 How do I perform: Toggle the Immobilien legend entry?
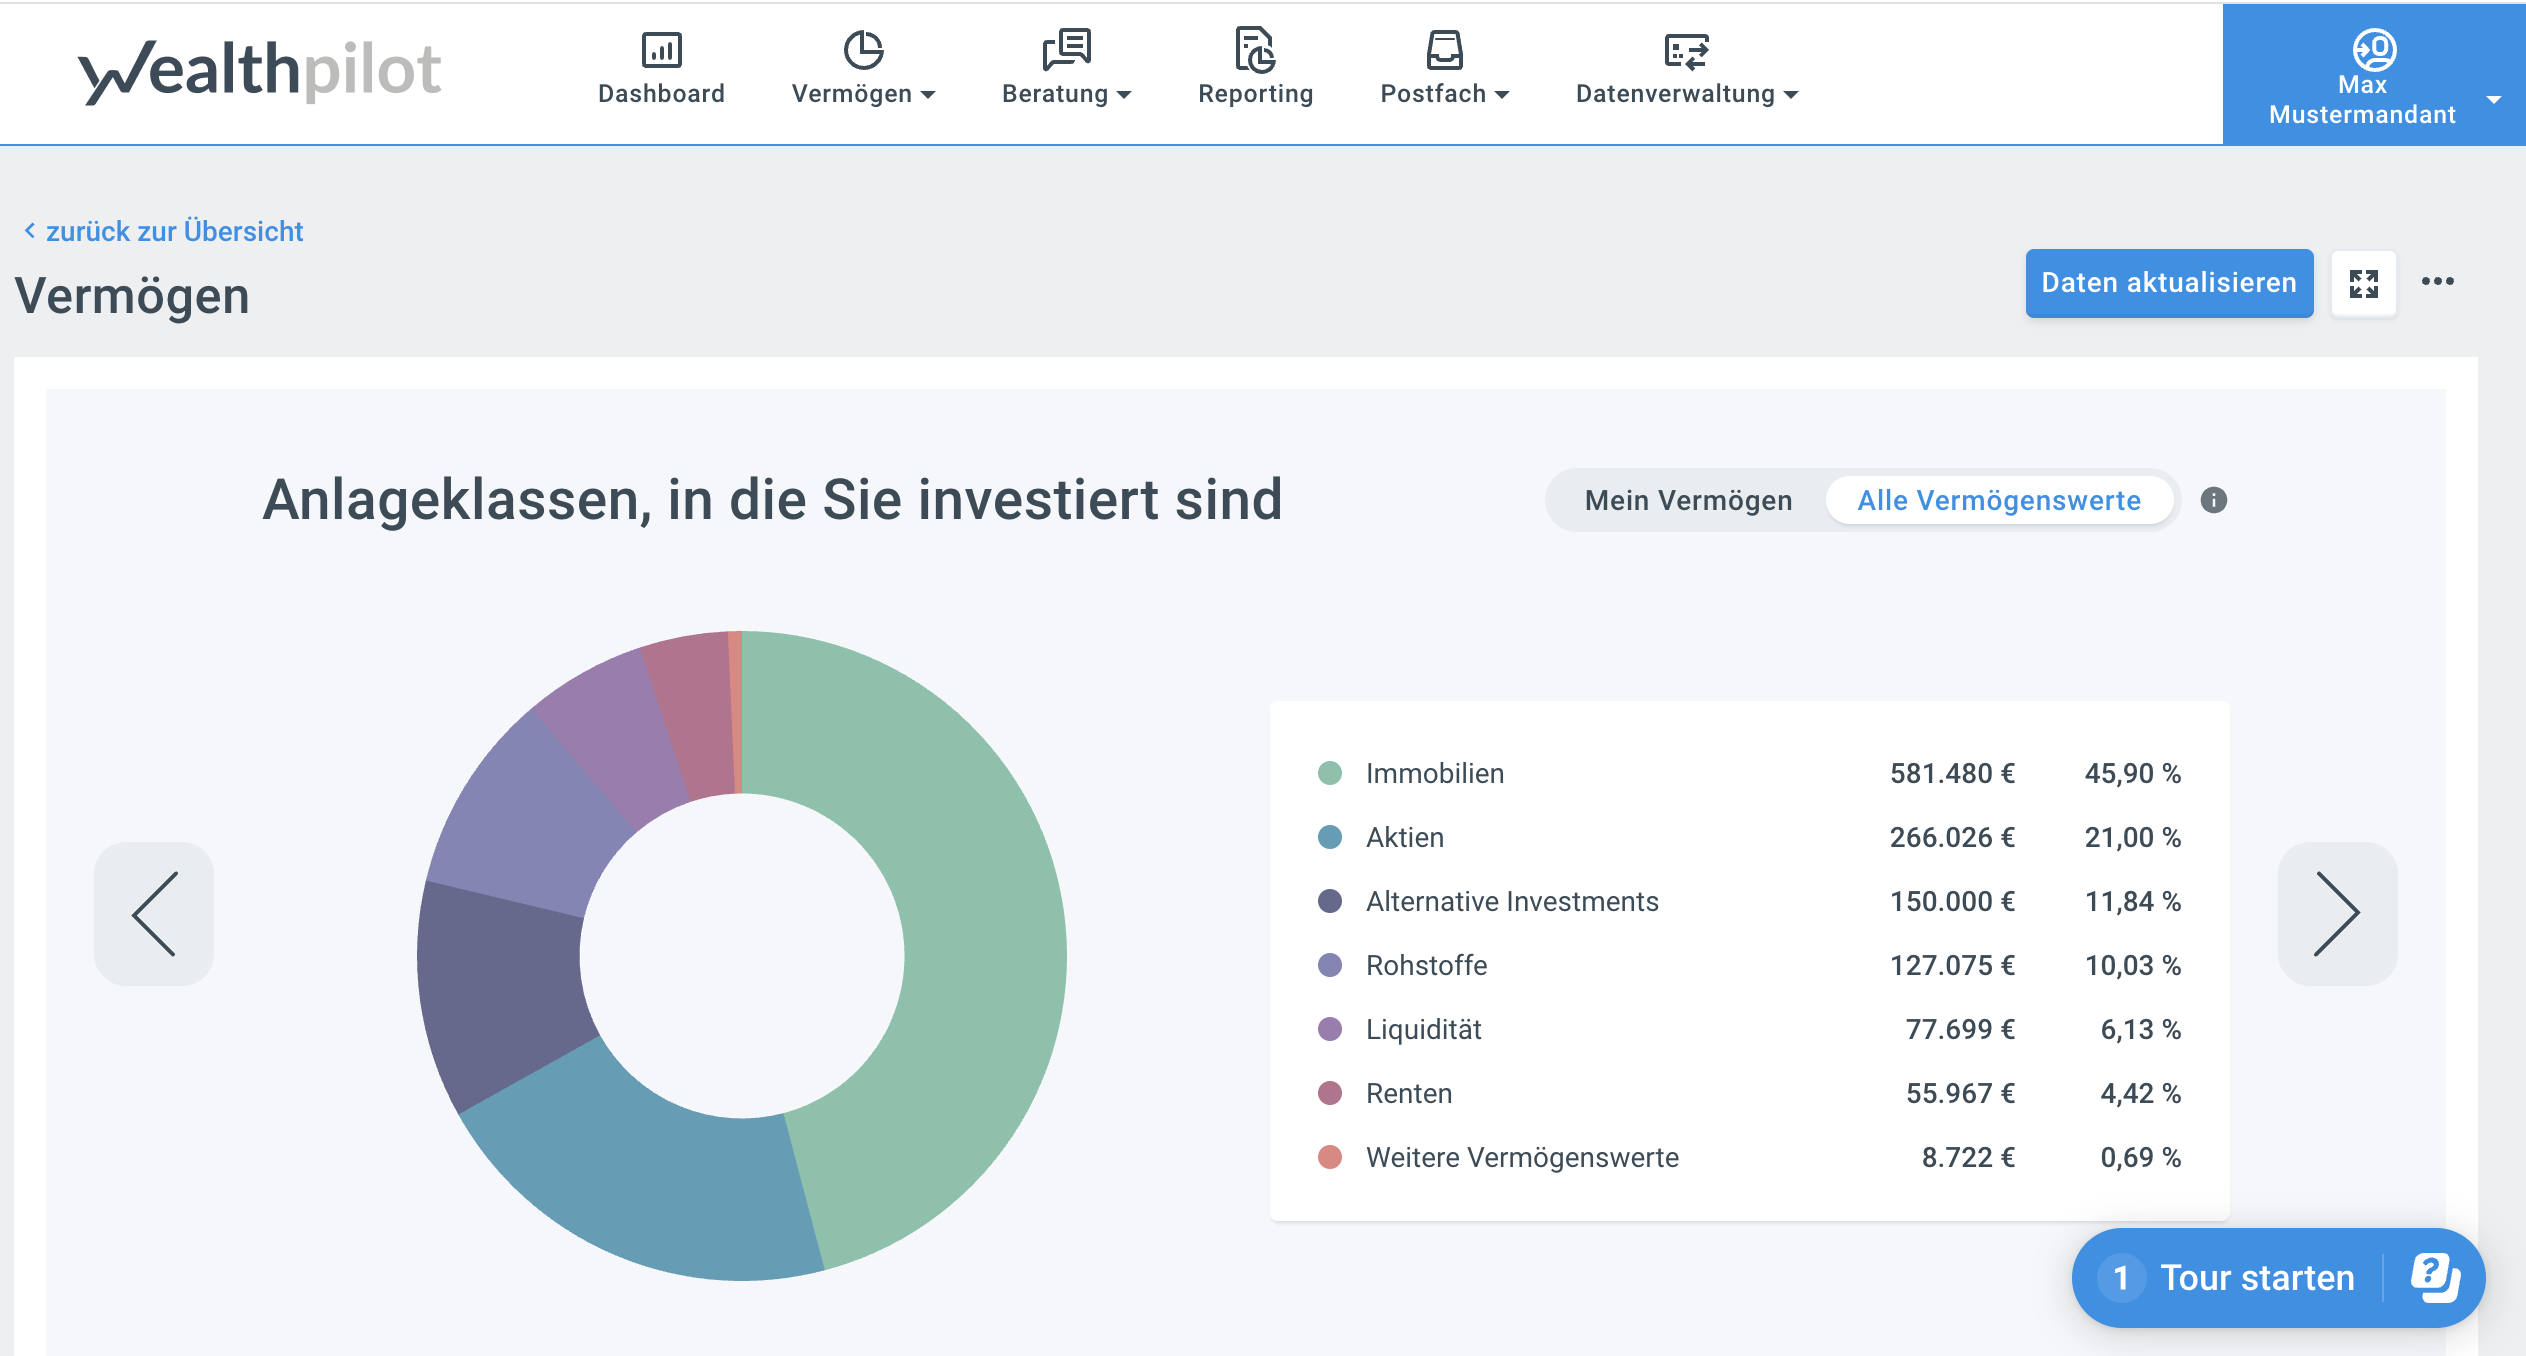1434,773
